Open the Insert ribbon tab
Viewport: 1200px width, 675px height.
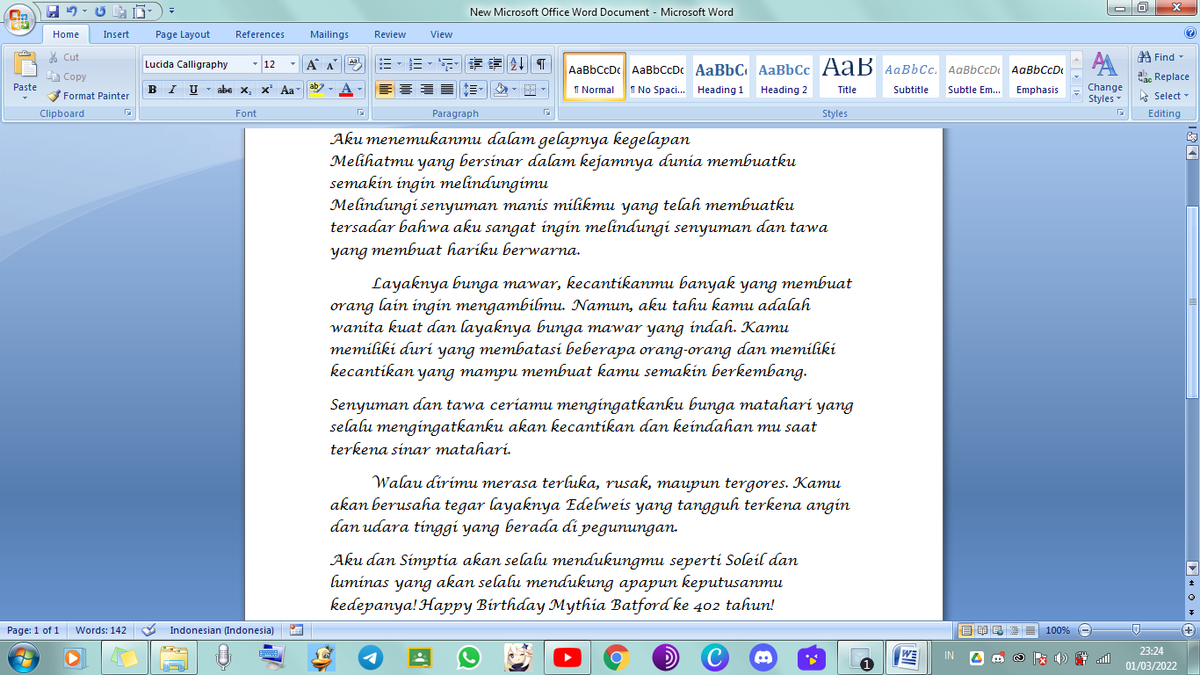coord(116,34)
